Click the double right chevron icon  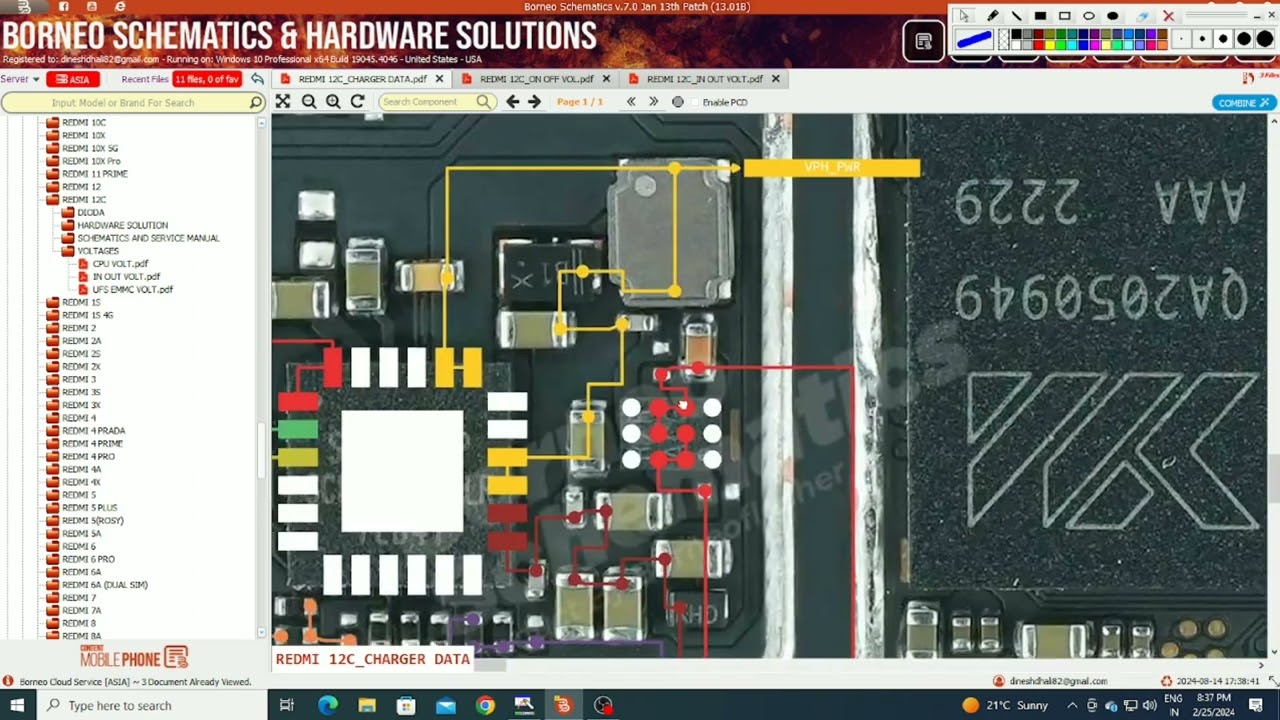654,102
